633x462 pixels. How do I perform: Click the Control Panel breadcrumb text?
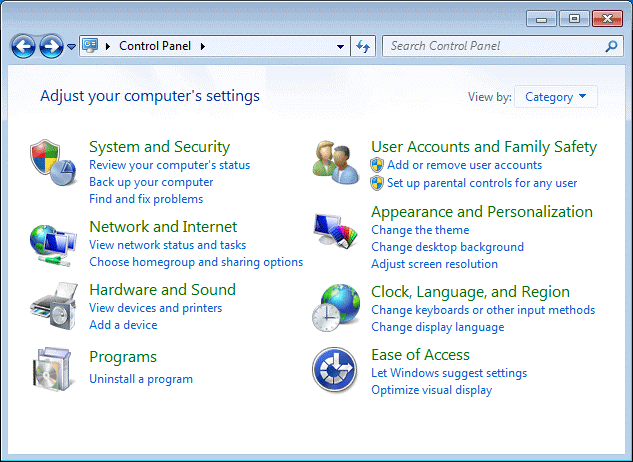pyautogui.click(x=155, y=46)
